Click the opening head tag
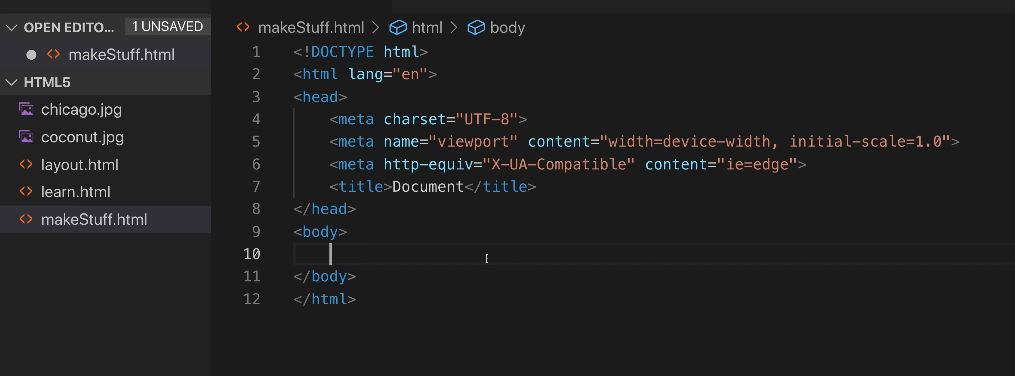Image resolution: width=1015 pixels, height=376 pixels. 320,97
